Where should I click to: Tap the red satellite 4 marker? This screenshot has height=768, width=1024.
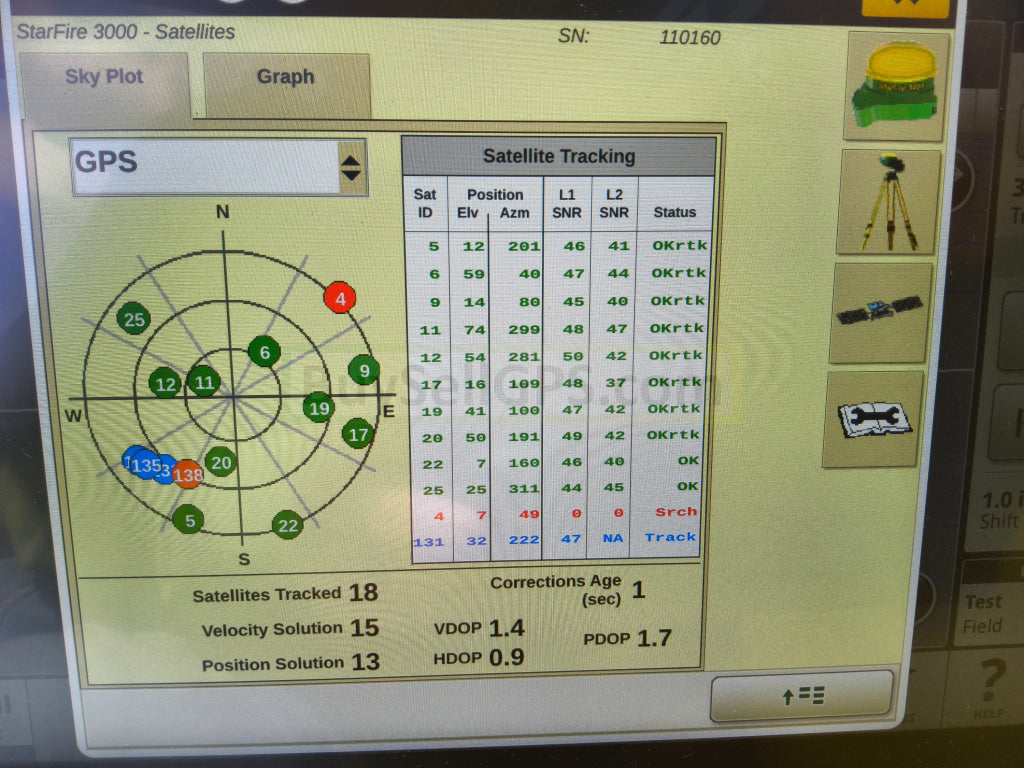click(x=340, y=297)
